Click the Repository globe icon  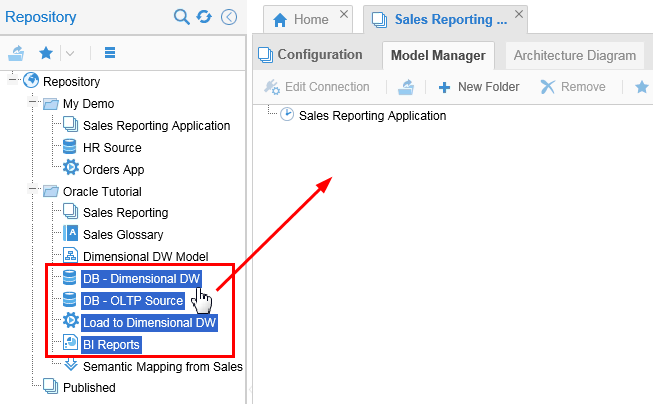pyautogui.click(x=31, y=81)
